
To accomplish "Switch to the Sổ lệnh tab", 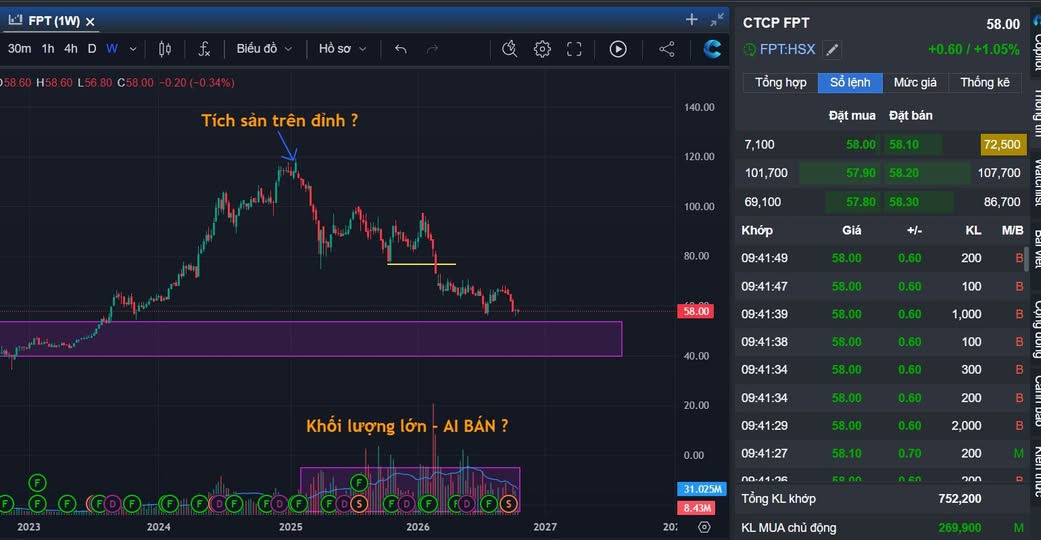I will tap(850, 82).
